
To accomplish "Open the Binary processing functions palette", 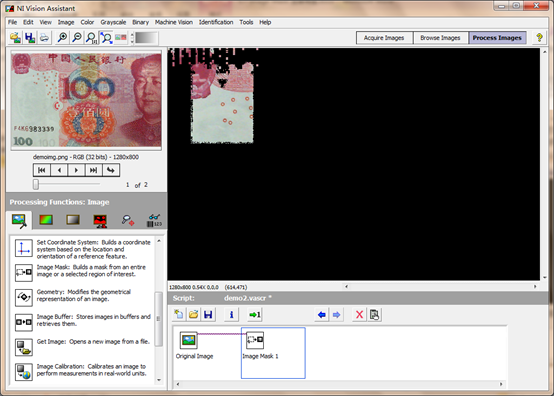I will pos(100,220).
